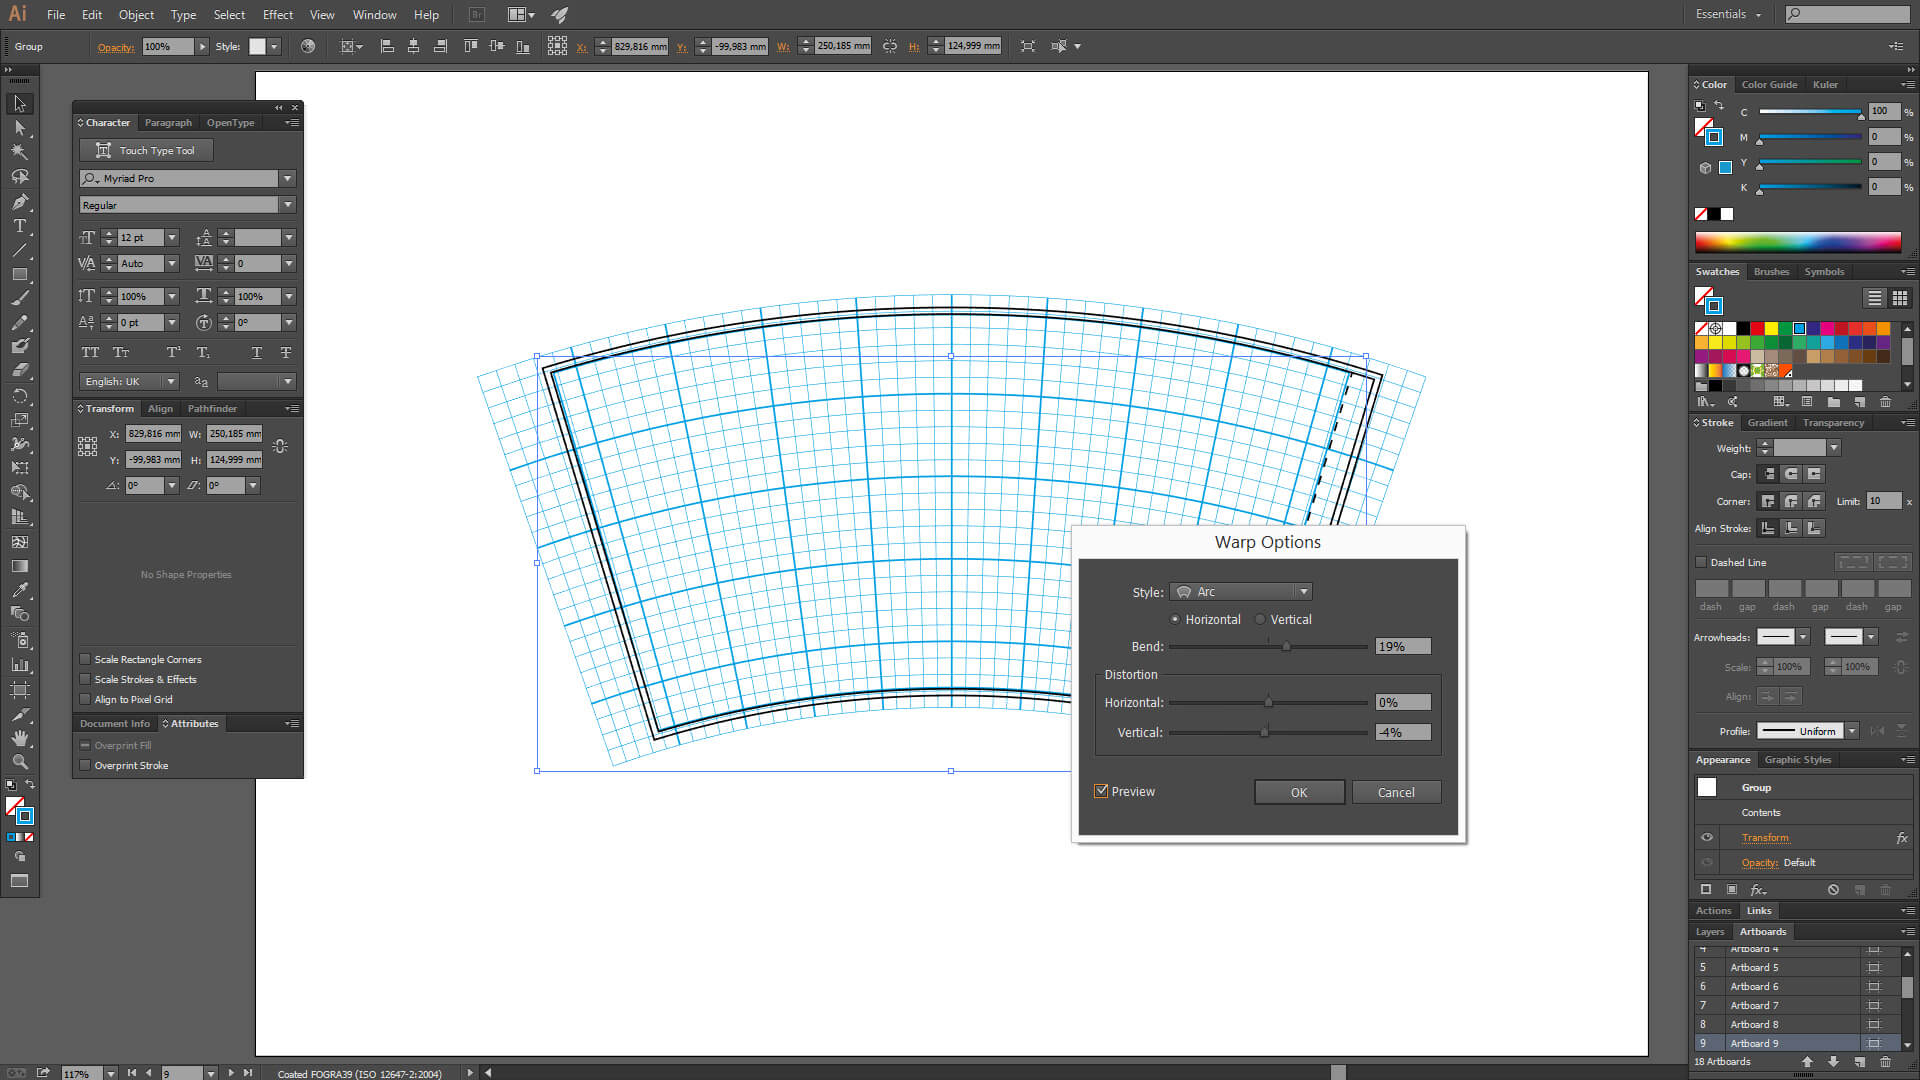The height and width of the screenshot is (1080, 1920).
Task: Switch to the Paragraph tab
Action: pyautogui.click(x=167, y=121)
